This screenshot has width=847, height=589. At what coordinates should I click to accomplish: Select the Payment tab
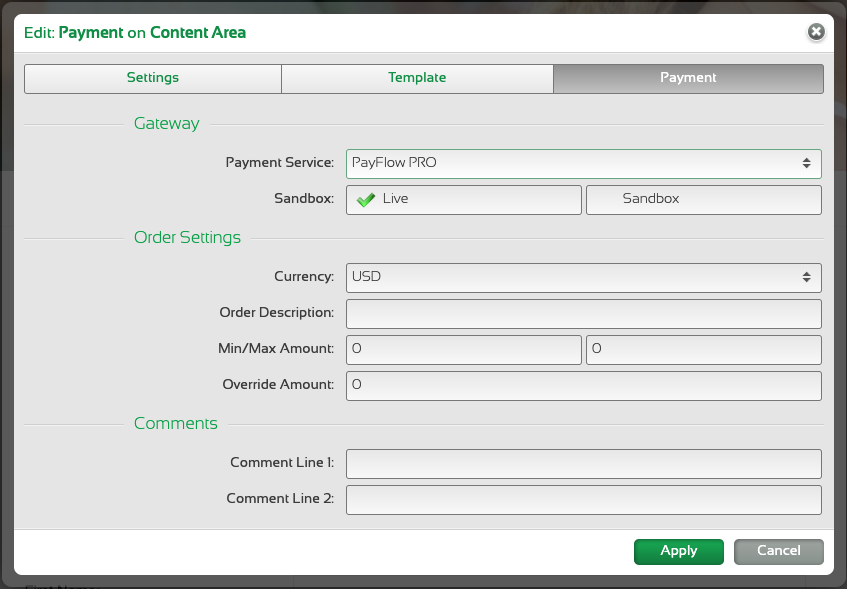[688, 78]
